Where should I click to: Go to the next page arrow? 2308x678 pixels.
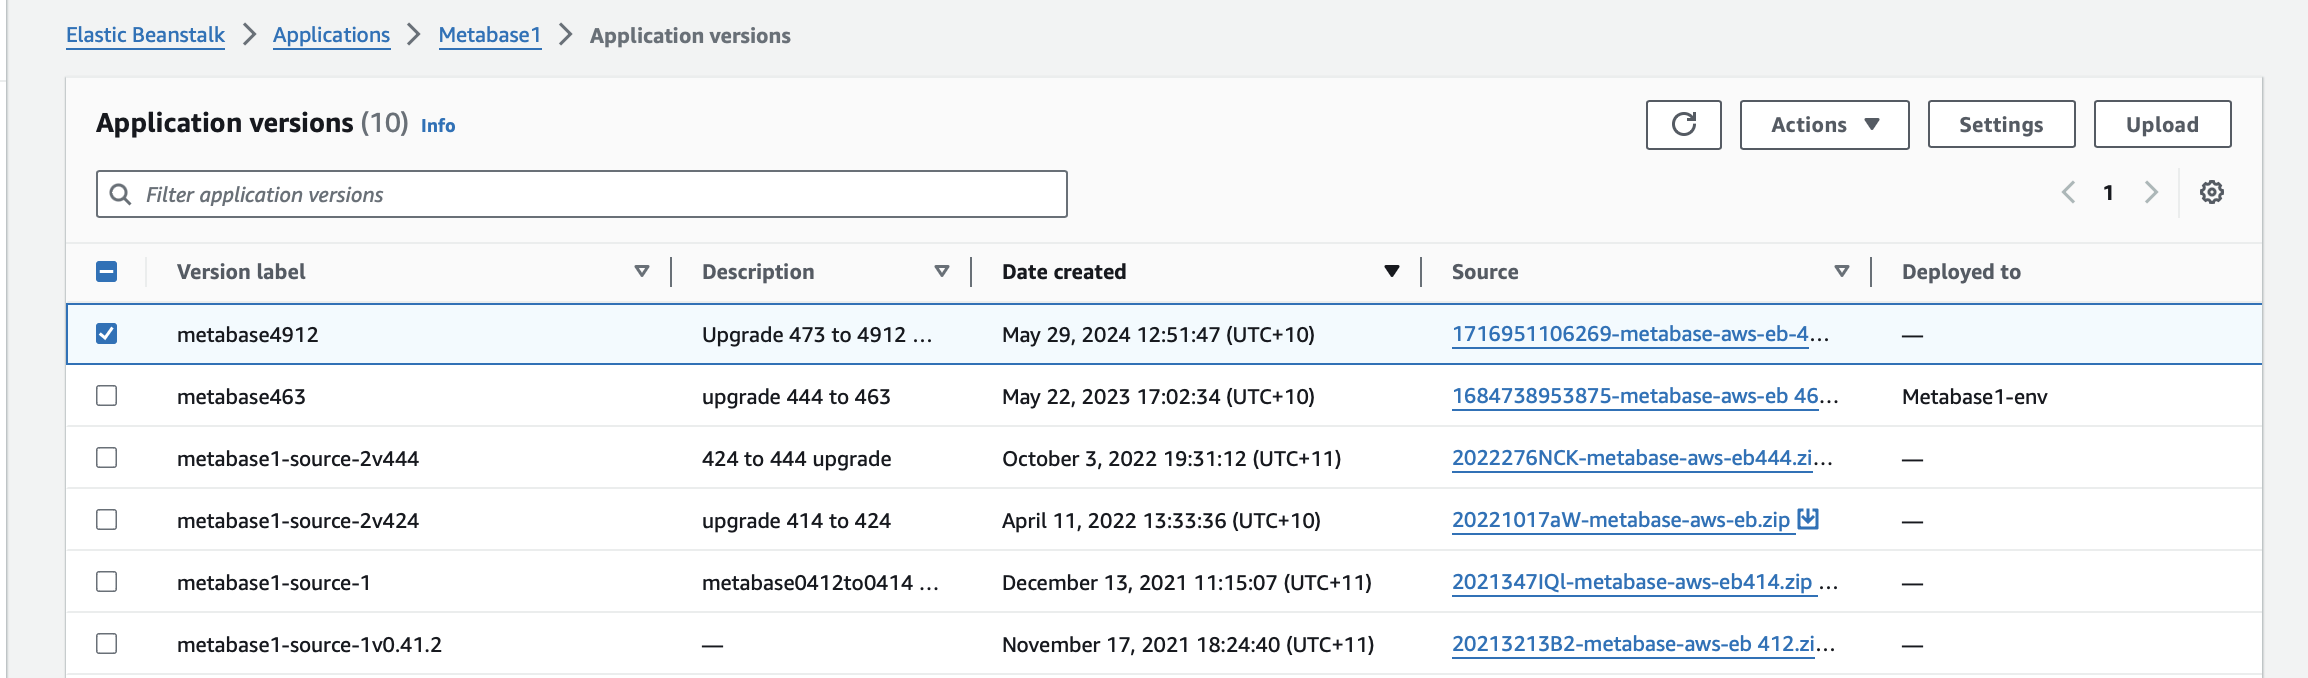pyautogui.click(x=2151, y=192)
